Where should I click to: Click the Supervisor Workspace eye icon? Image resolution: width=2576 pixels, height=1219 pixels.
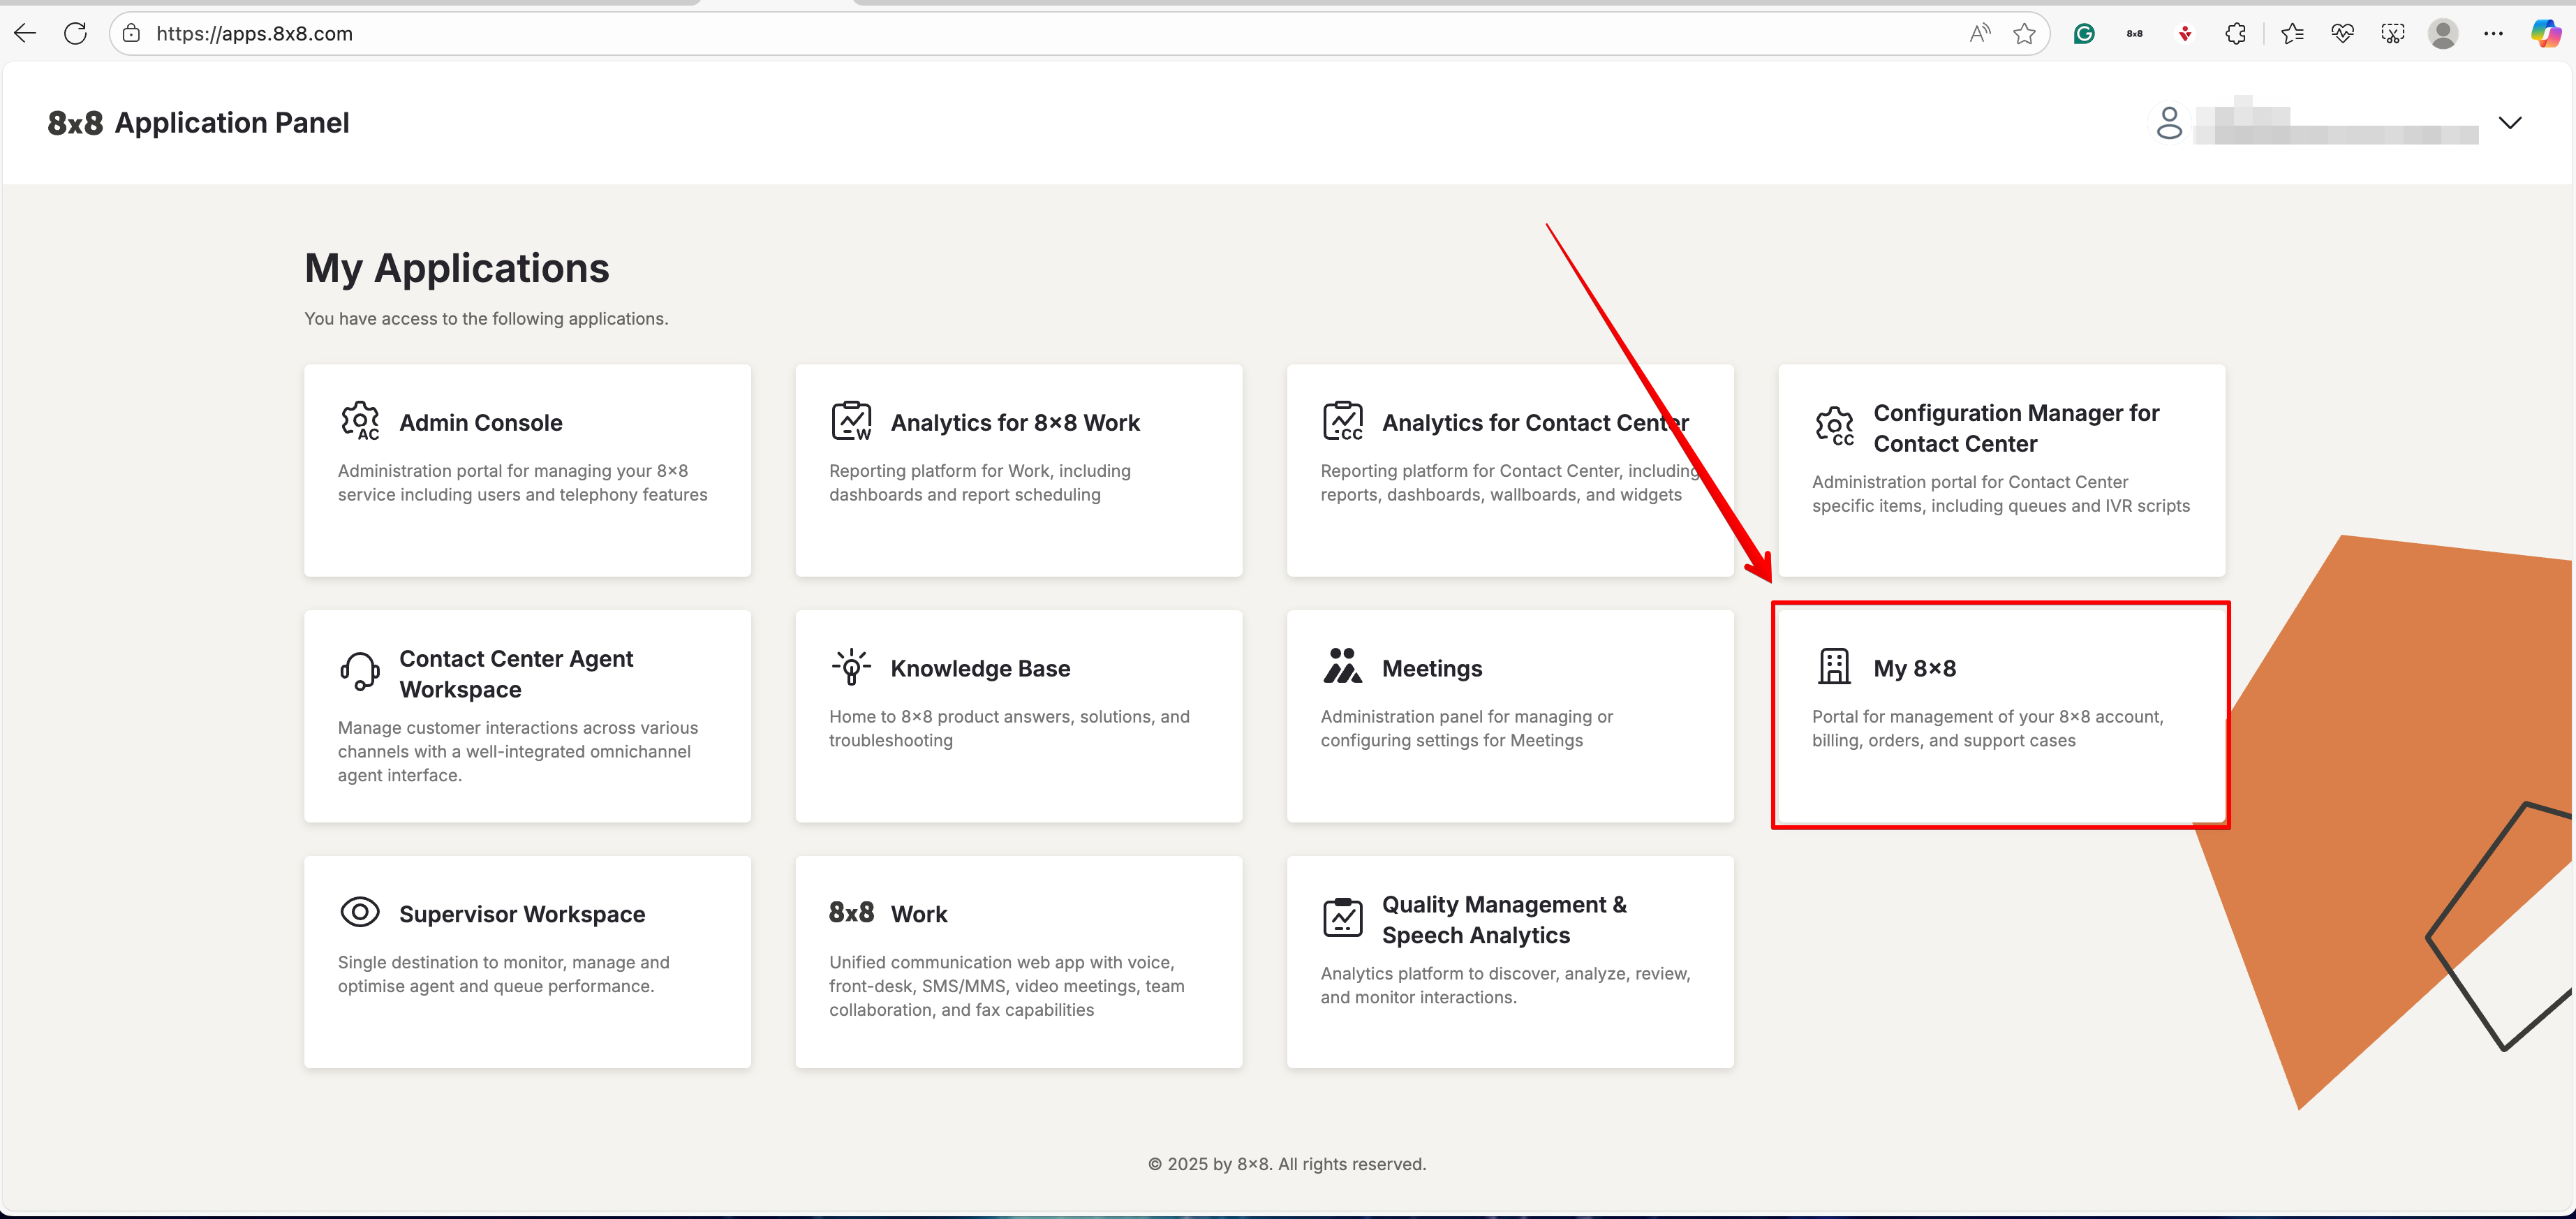[x=360, y=912]
